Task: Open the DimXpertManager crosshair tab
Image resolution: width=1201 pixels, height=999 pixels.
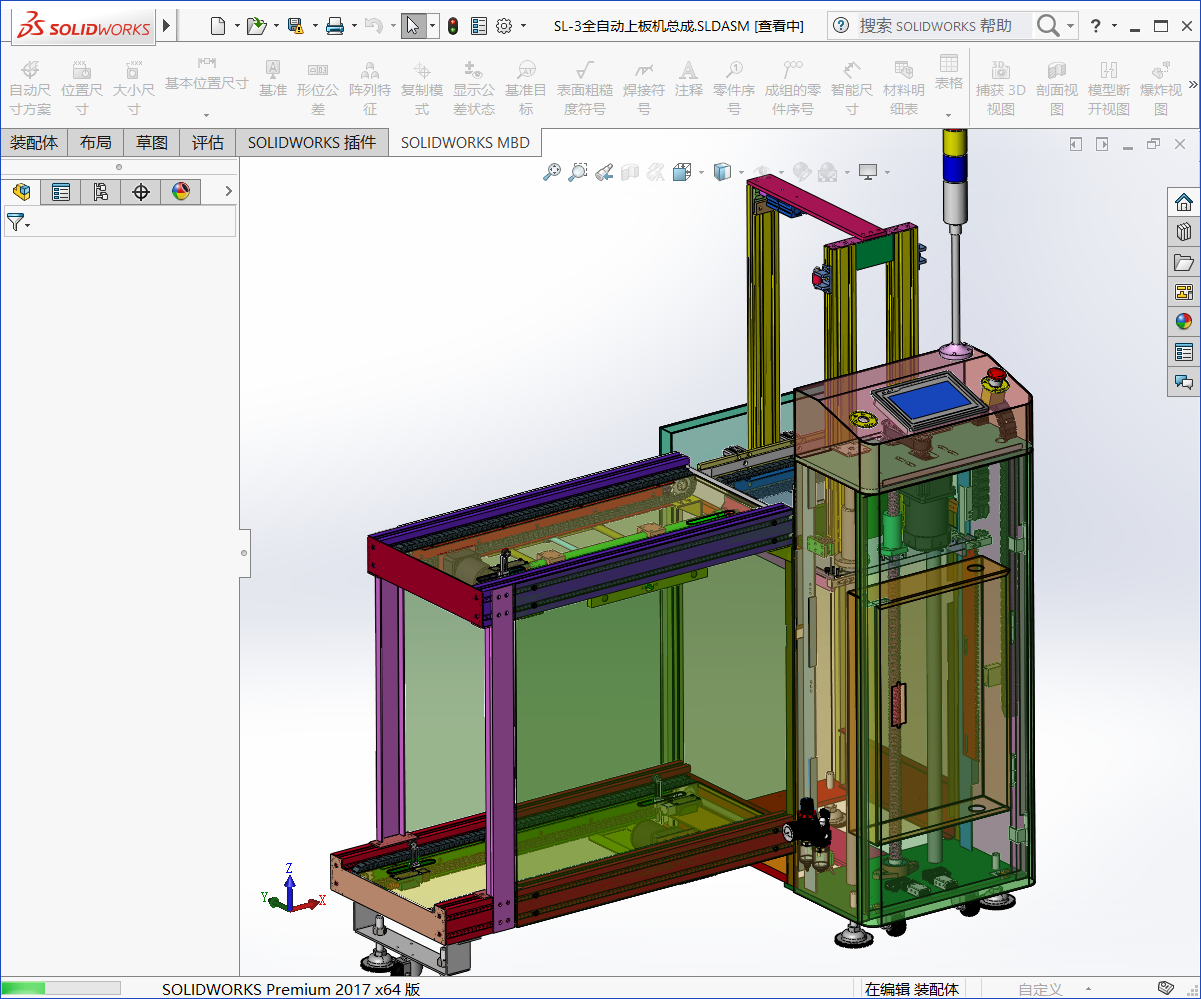Action: coord(141,192)
